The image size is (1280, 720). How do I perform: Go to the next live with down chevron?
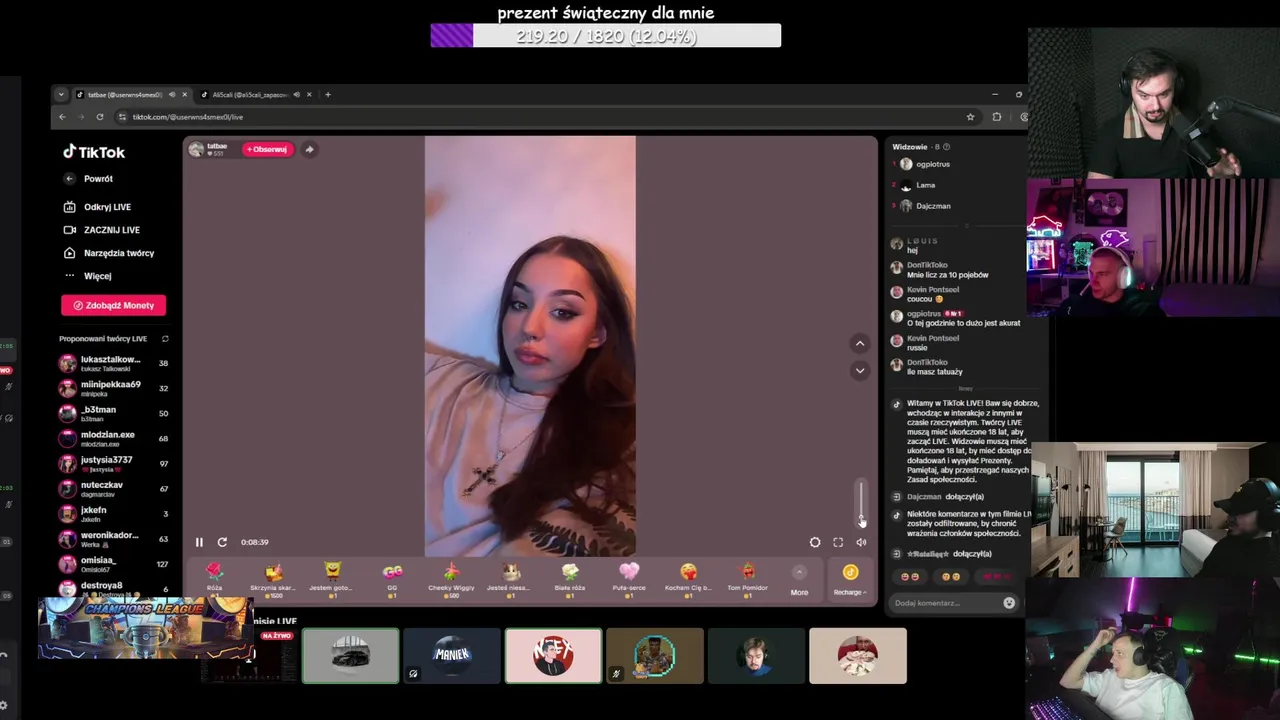pyautogui.click(x=859, y=370)
